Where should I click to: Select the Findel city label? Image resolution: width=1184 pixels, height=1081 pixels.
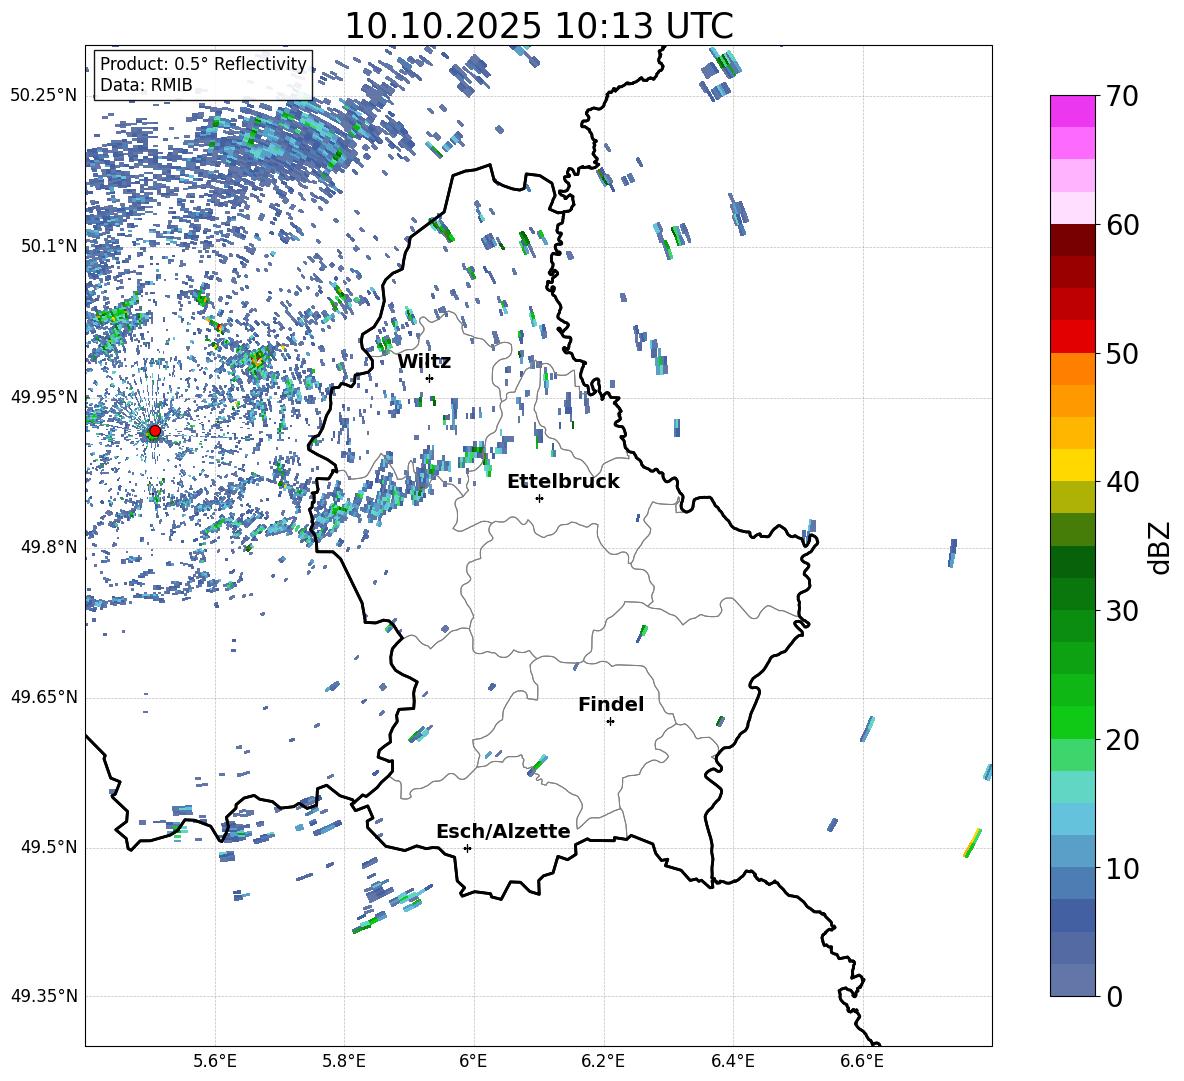coord(611,704)
